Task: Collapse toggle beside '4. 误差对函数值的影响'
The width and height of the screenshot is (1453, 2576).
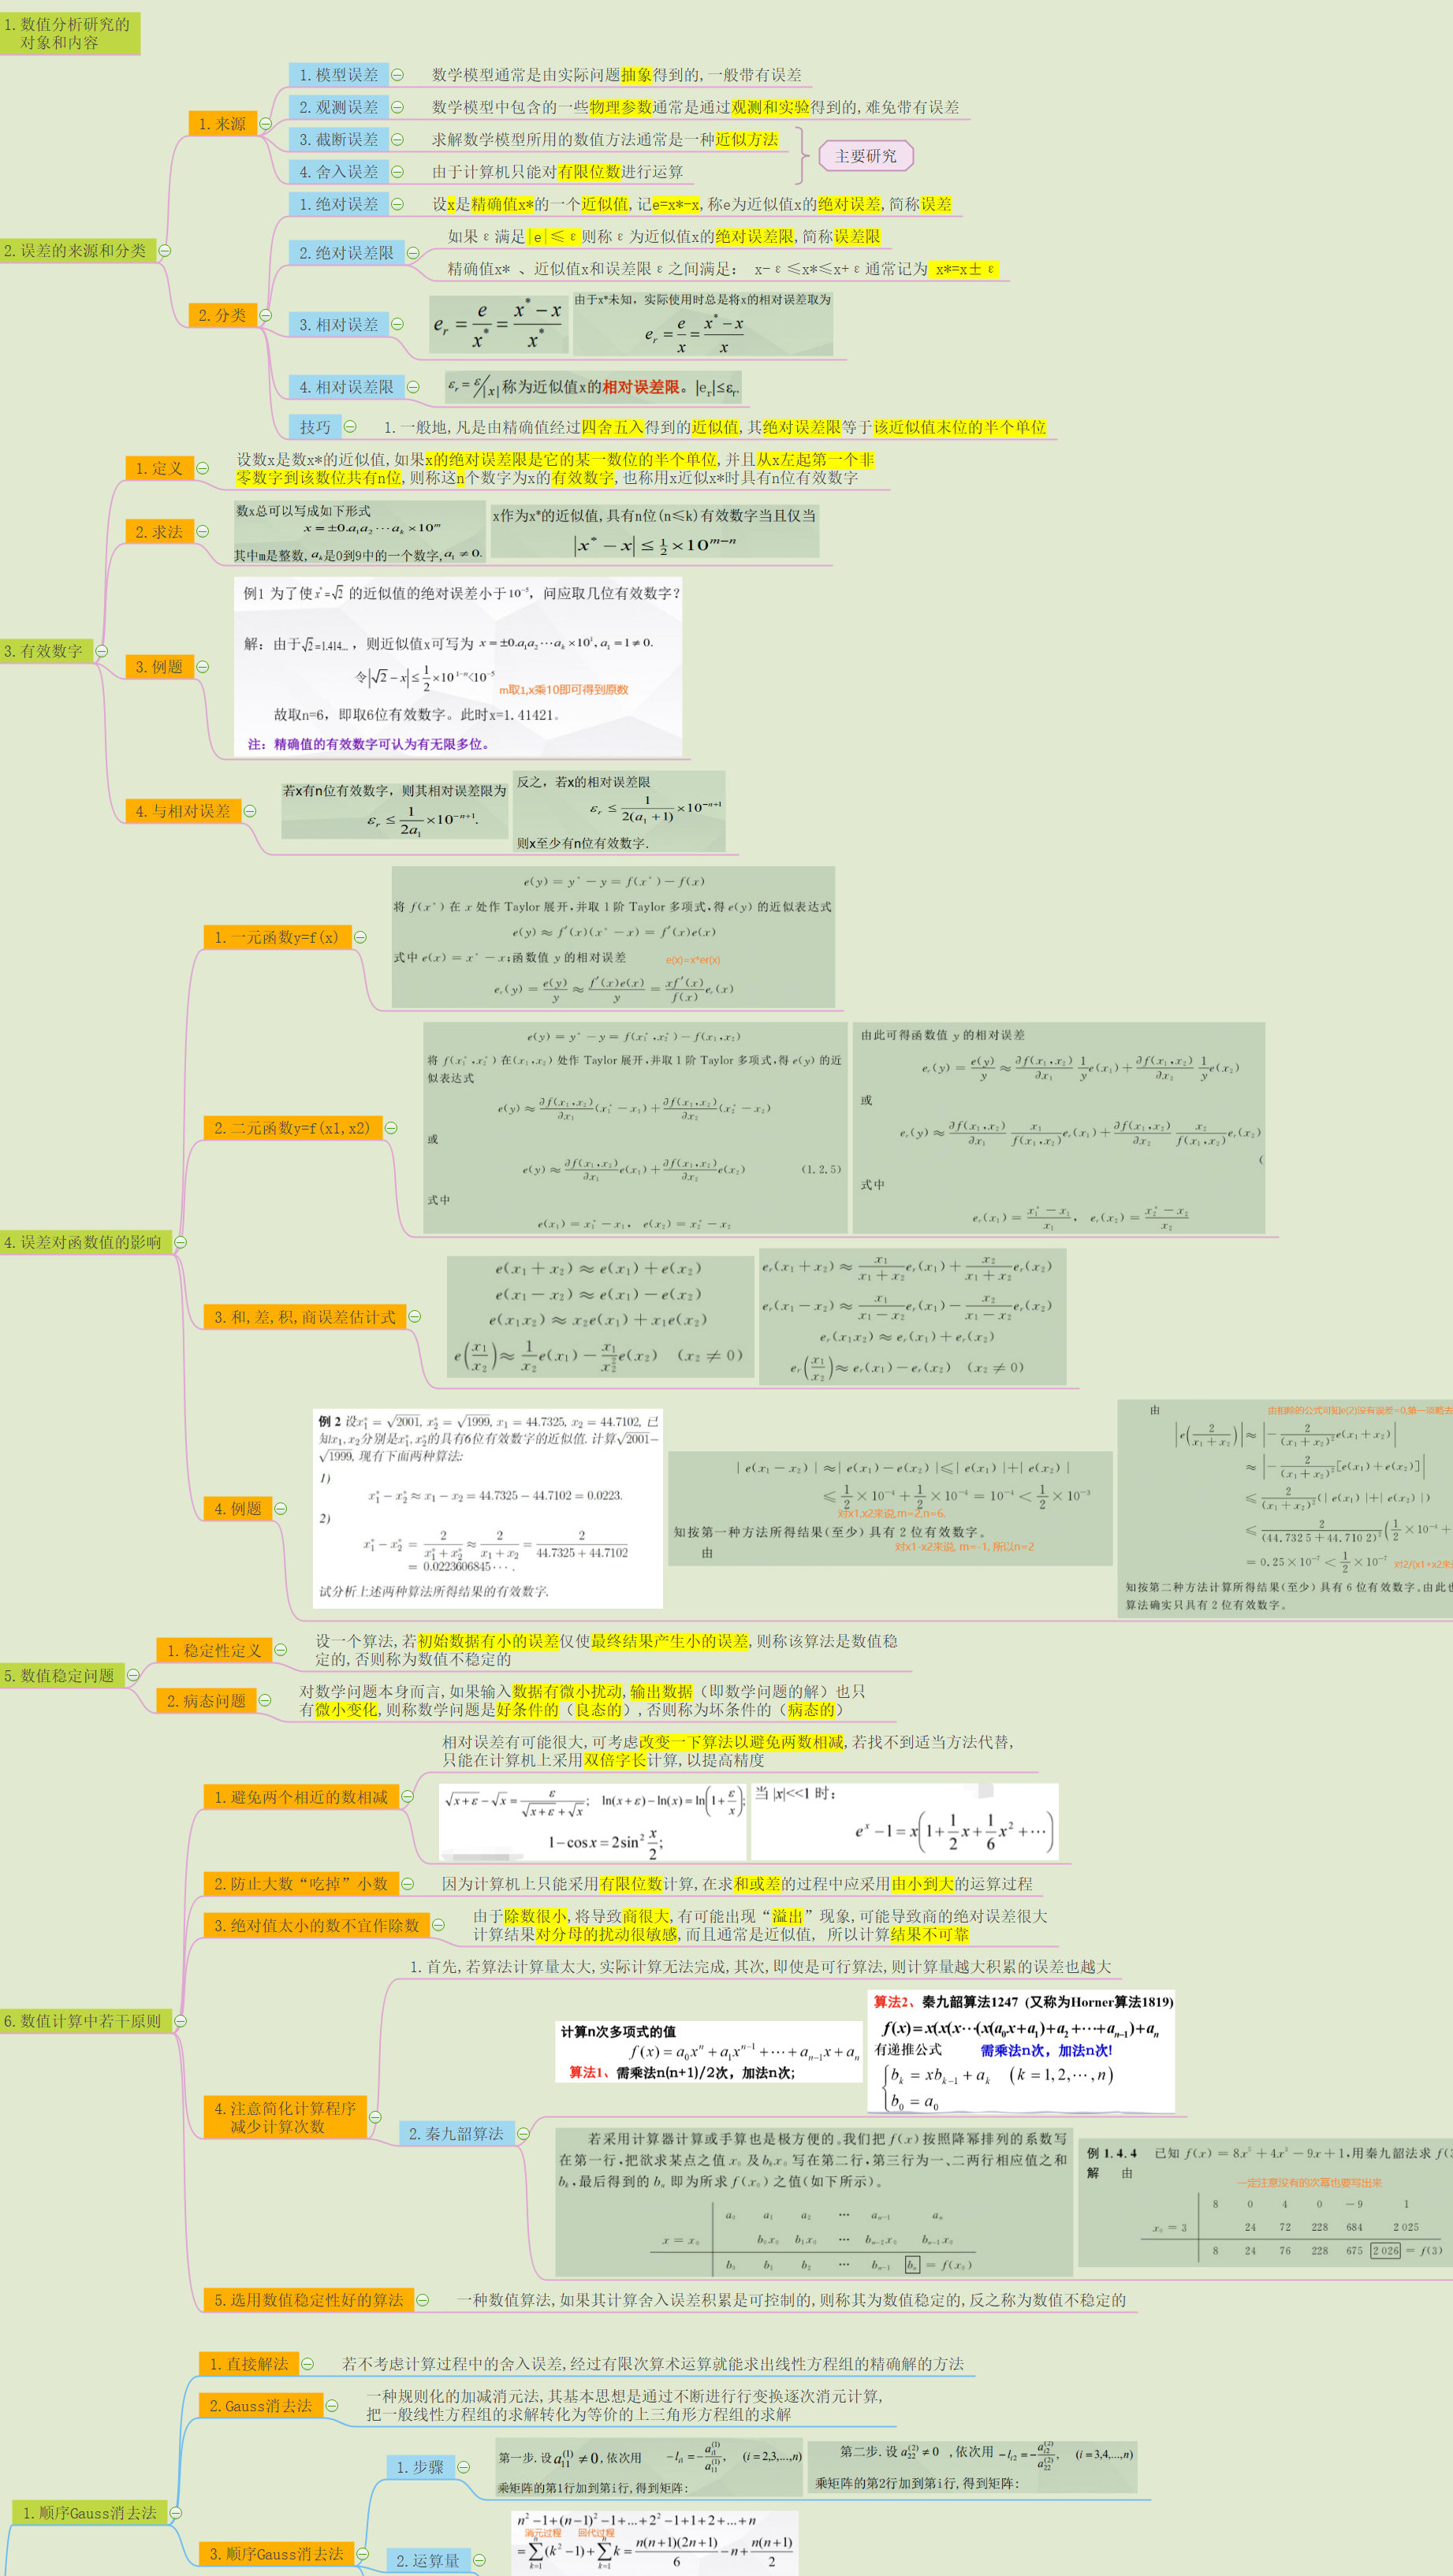Action: [x=181, y=1242]
